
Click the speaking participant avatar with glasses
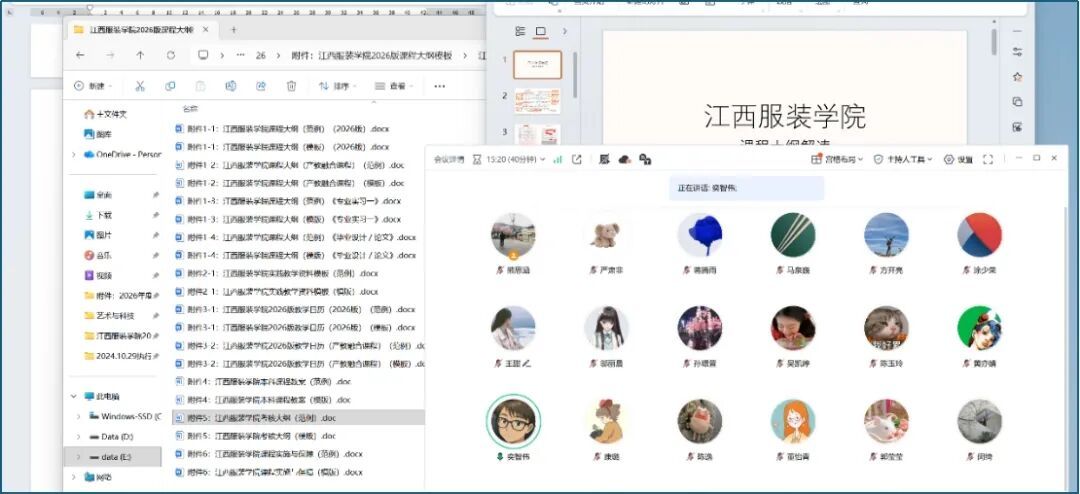tap(513, 421)
